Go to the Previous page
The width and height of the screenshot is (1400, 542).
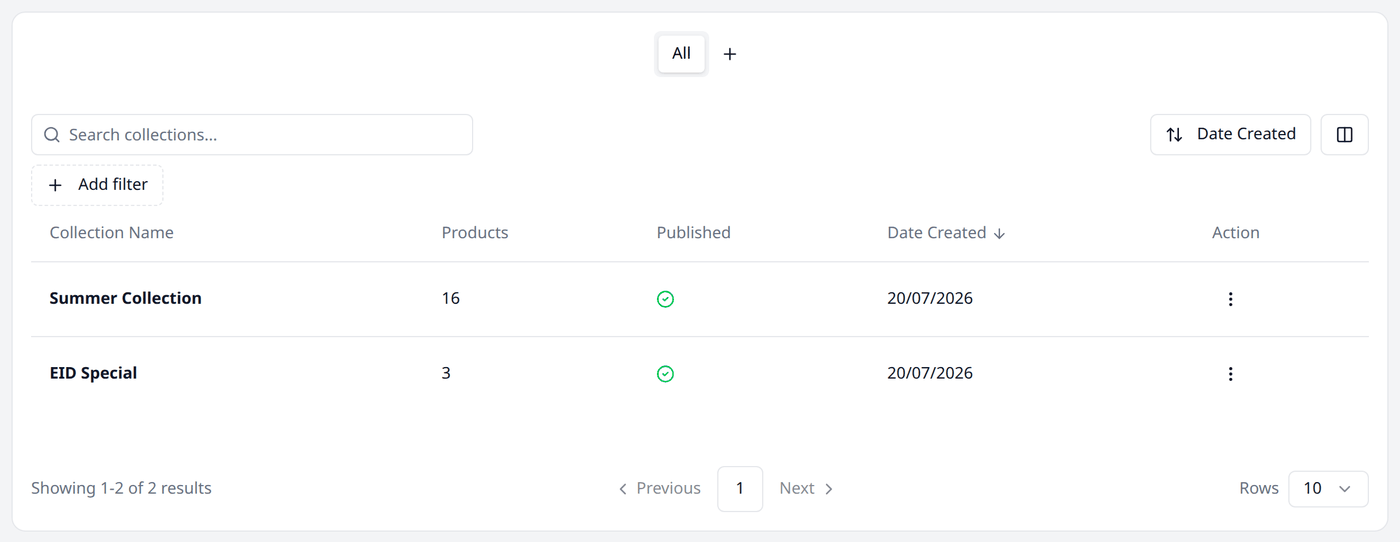659,488
